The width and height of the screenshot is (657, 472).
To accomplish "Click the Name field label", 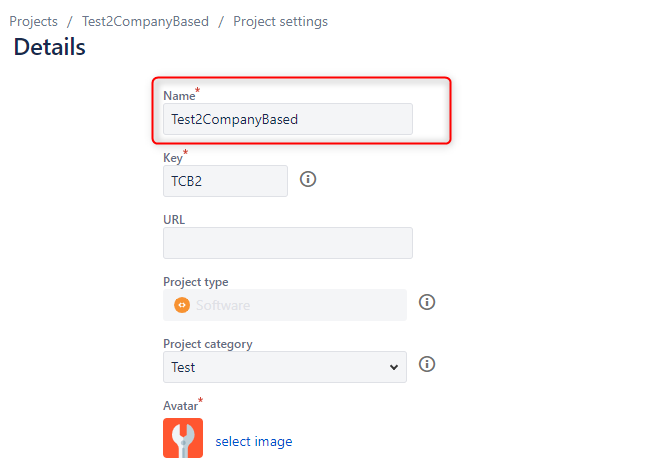I will (179, 96).
